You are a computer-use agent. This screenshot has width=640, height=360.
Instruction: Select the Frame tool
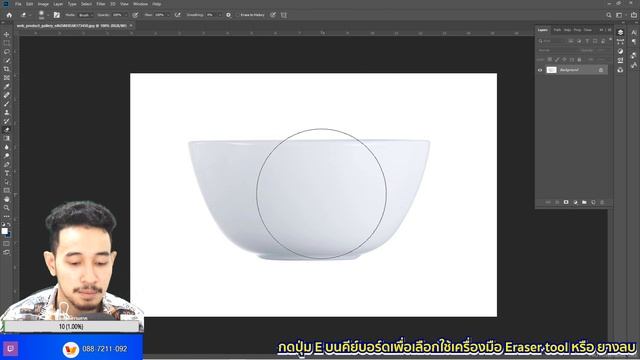click(x=7, y=78)
